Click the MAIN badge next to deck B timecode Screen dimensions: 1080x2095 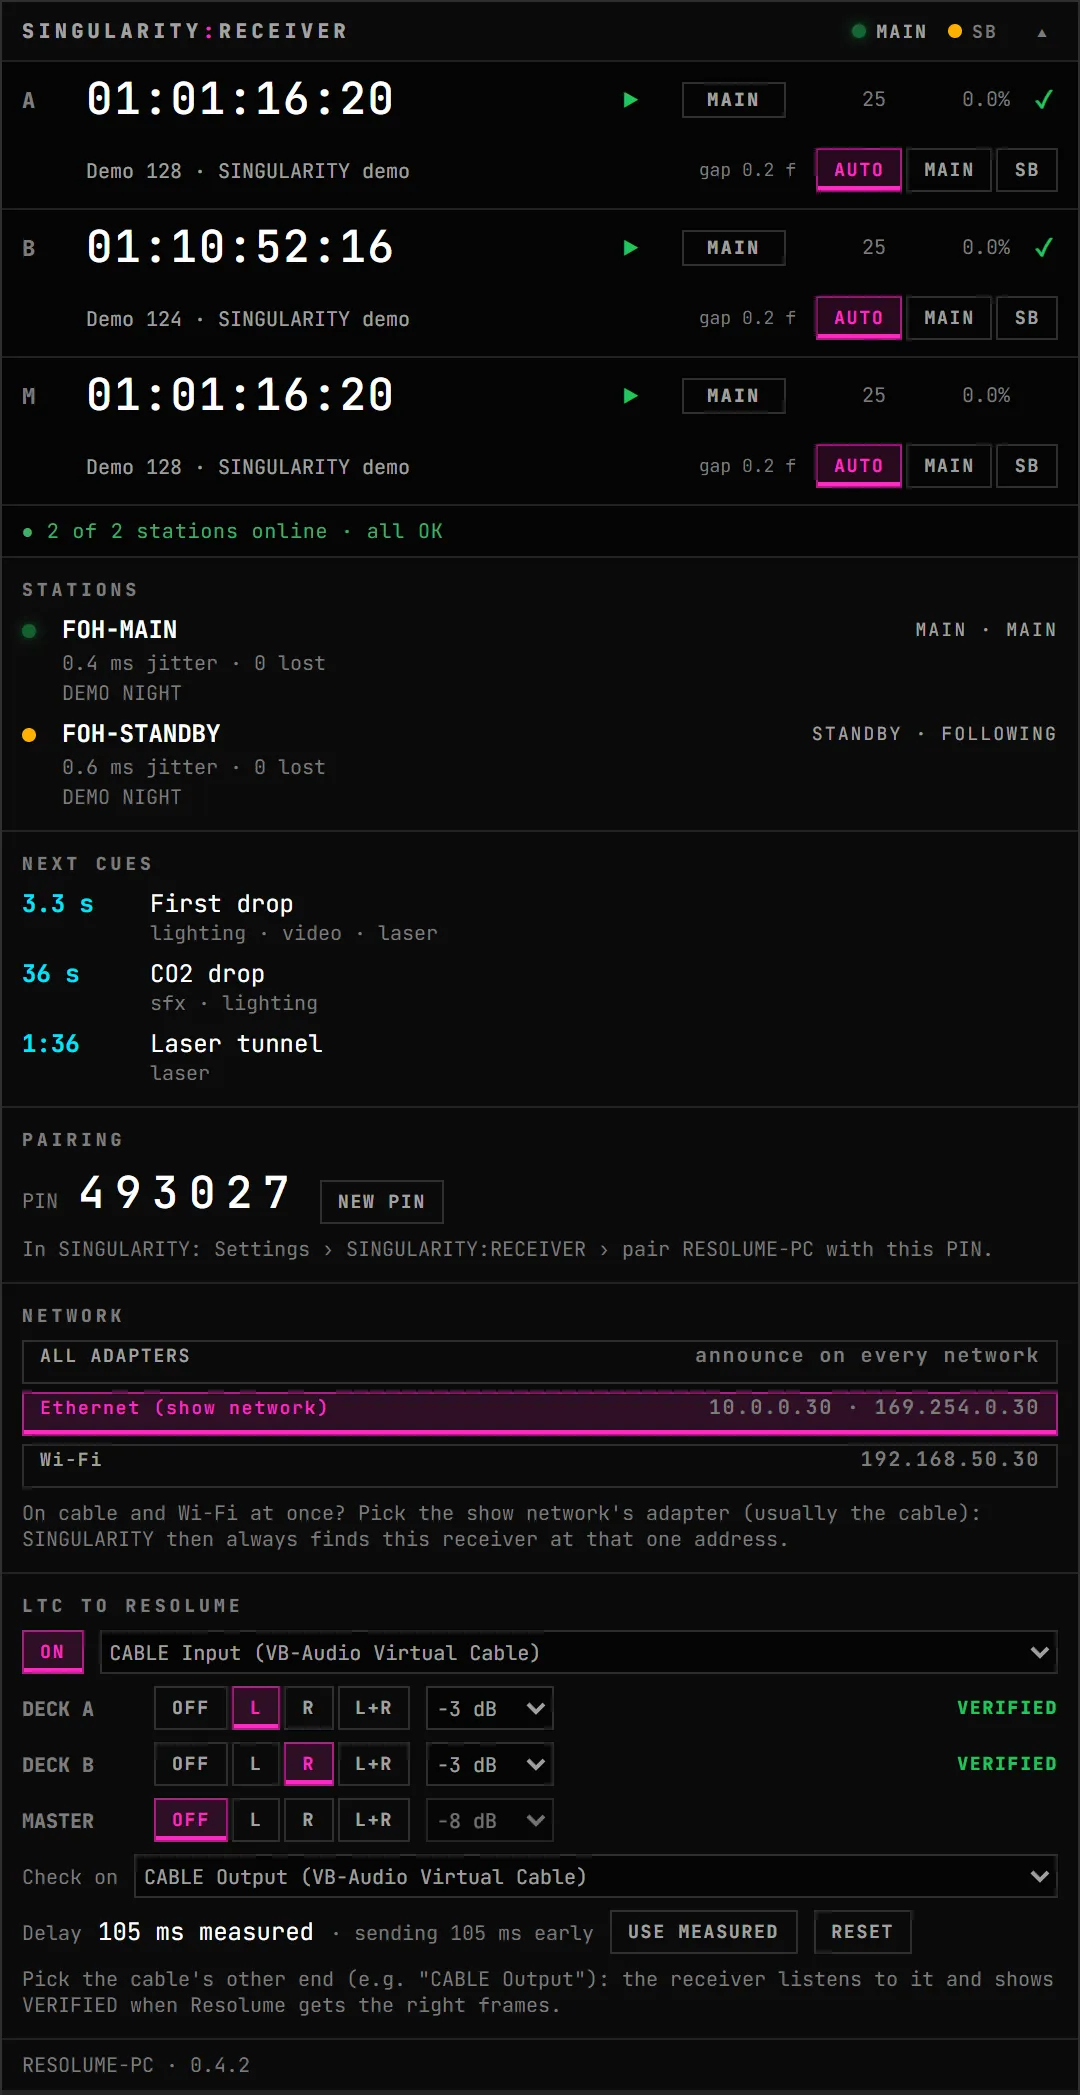click(x=733, y=248)
